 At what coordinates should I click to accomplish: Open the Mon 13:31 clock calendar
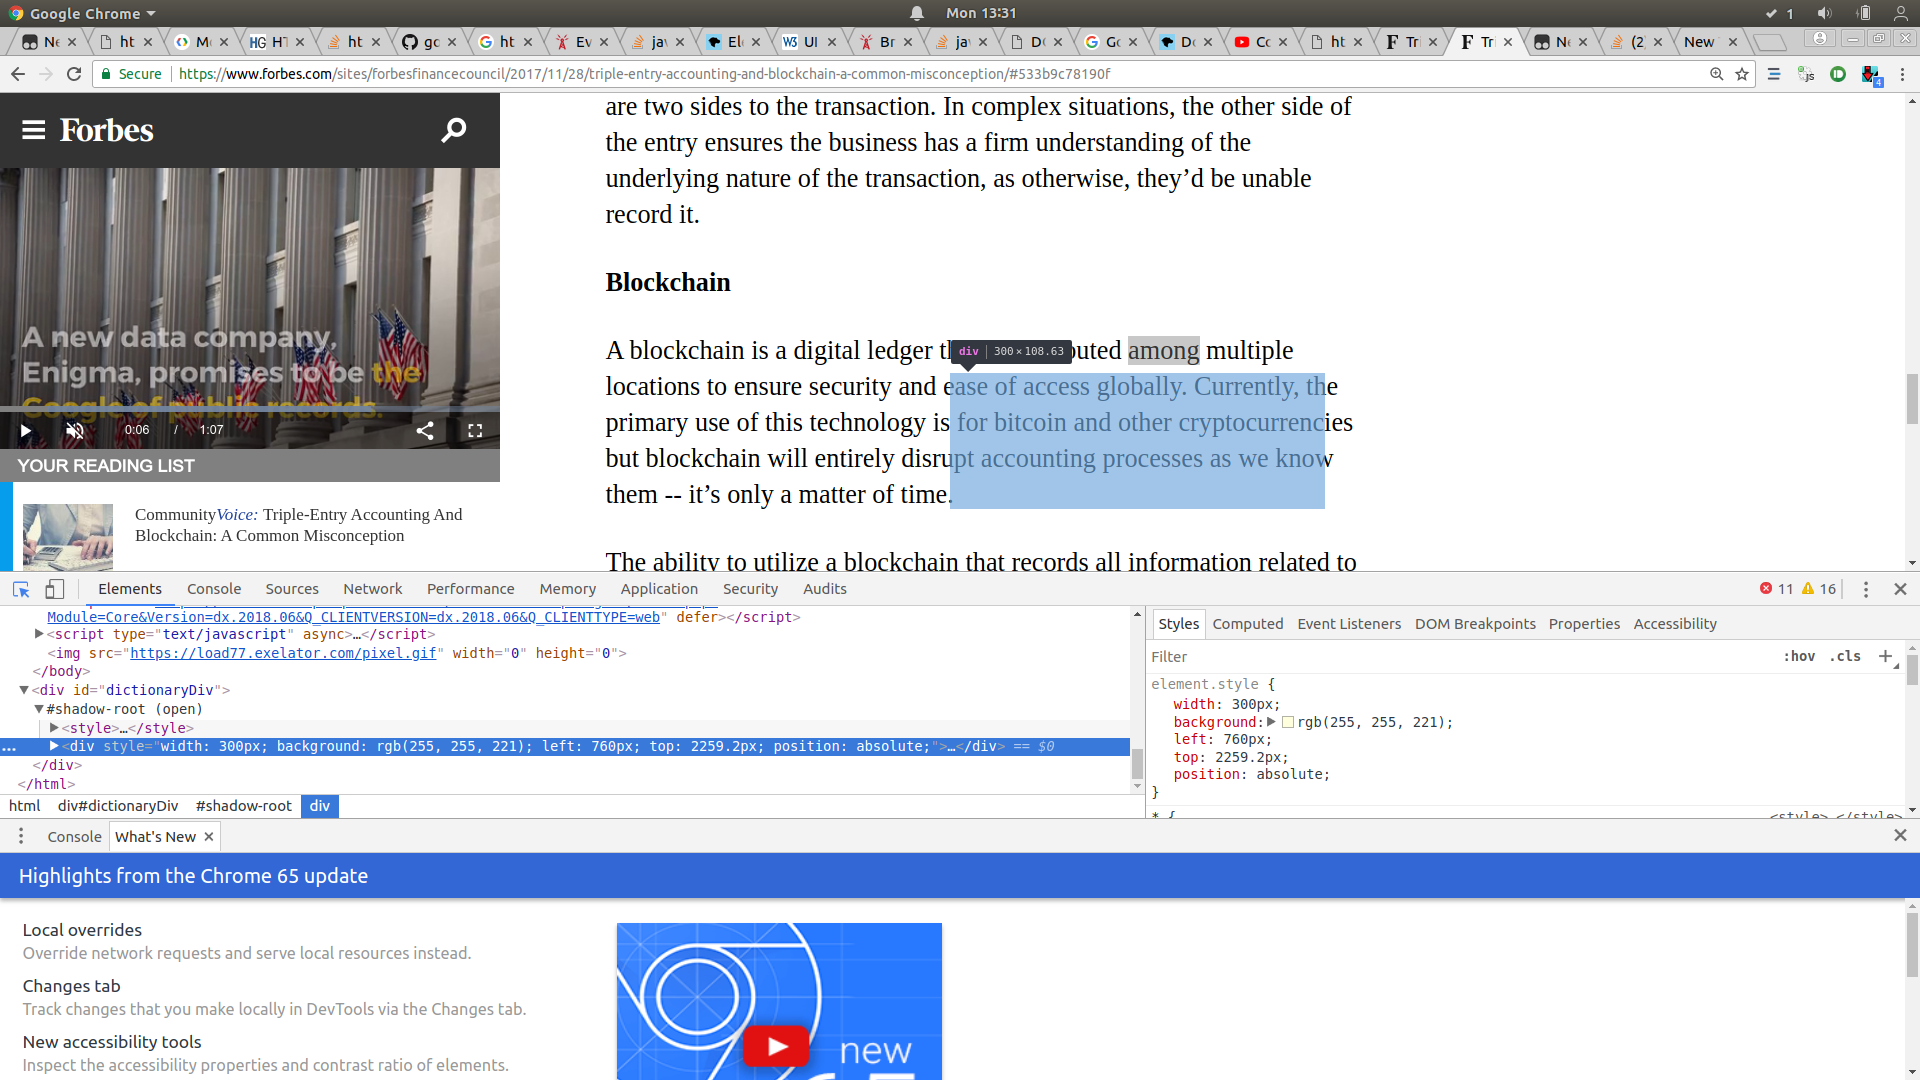(981, 13)
